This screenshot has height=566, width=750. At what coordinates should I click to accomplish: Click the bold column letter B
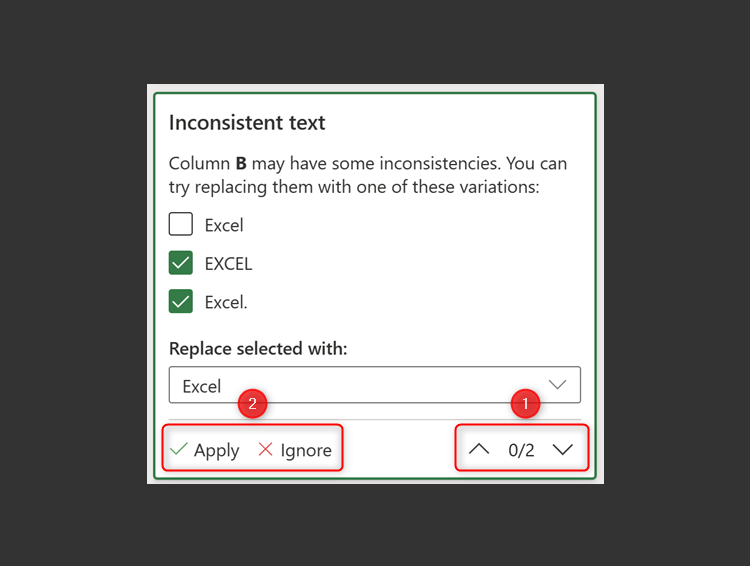pyautogui.click(x=241, y=164)
